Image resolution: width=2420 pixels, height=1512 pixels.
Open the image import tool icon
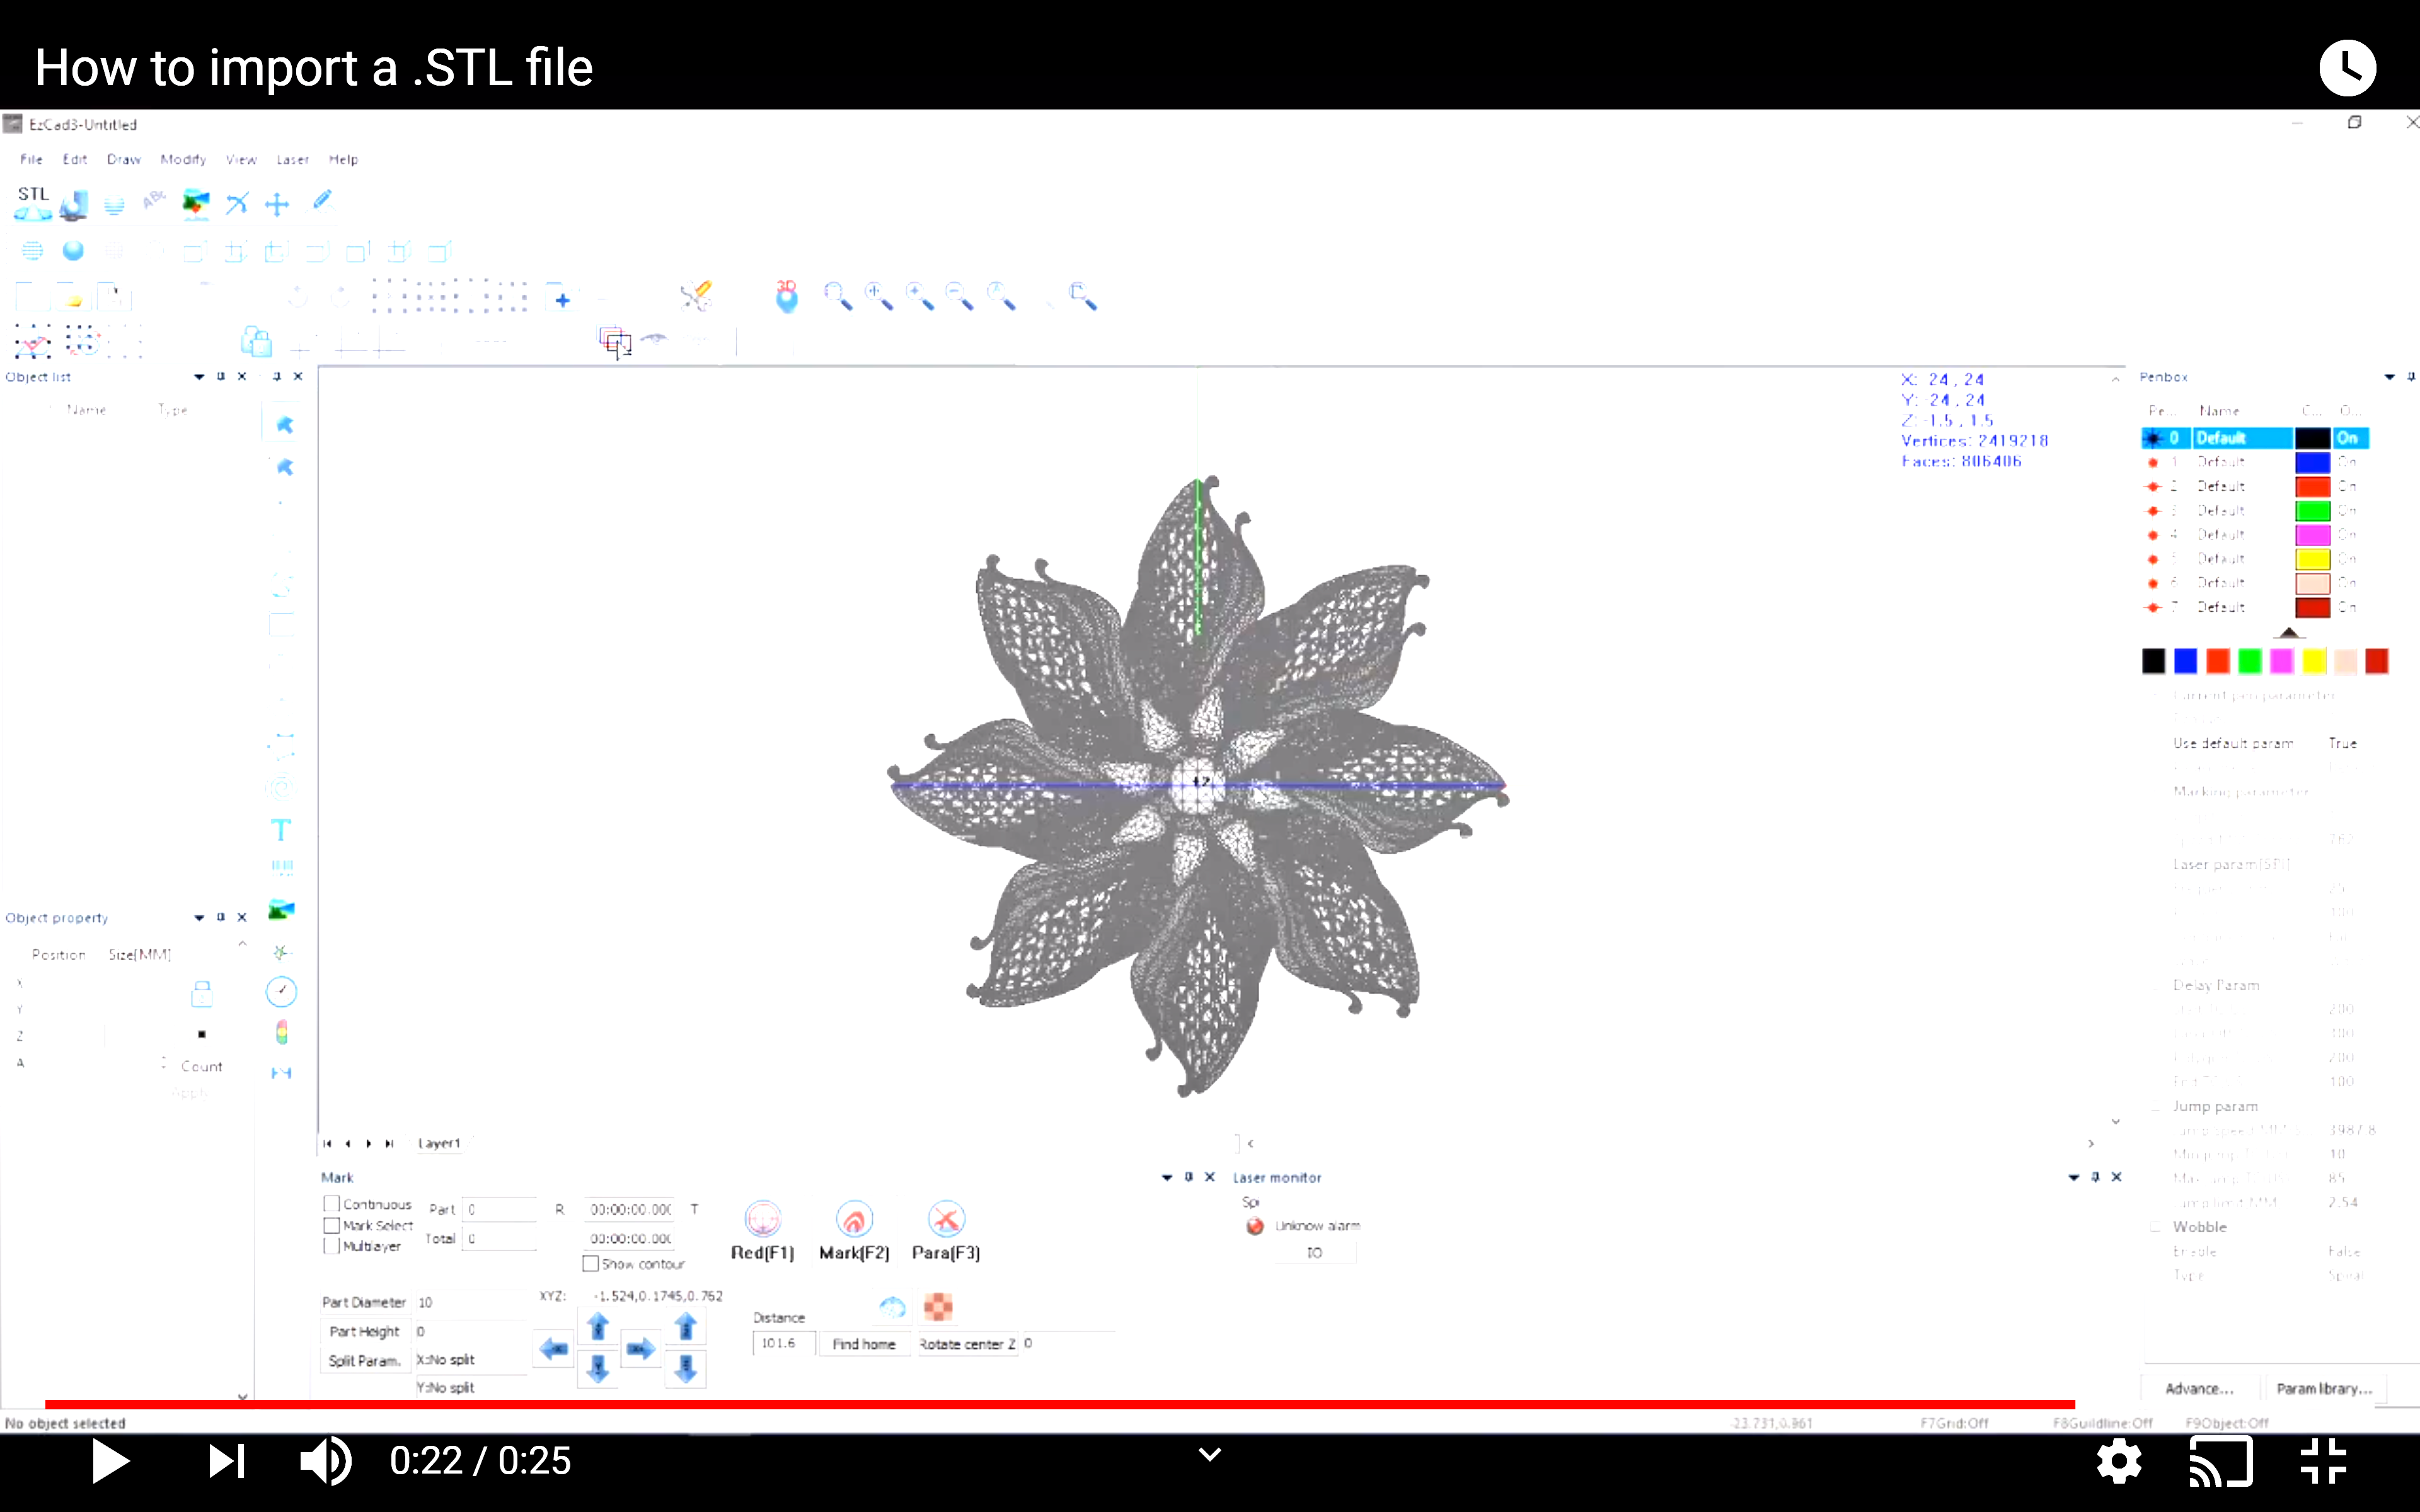click(196, 202)
